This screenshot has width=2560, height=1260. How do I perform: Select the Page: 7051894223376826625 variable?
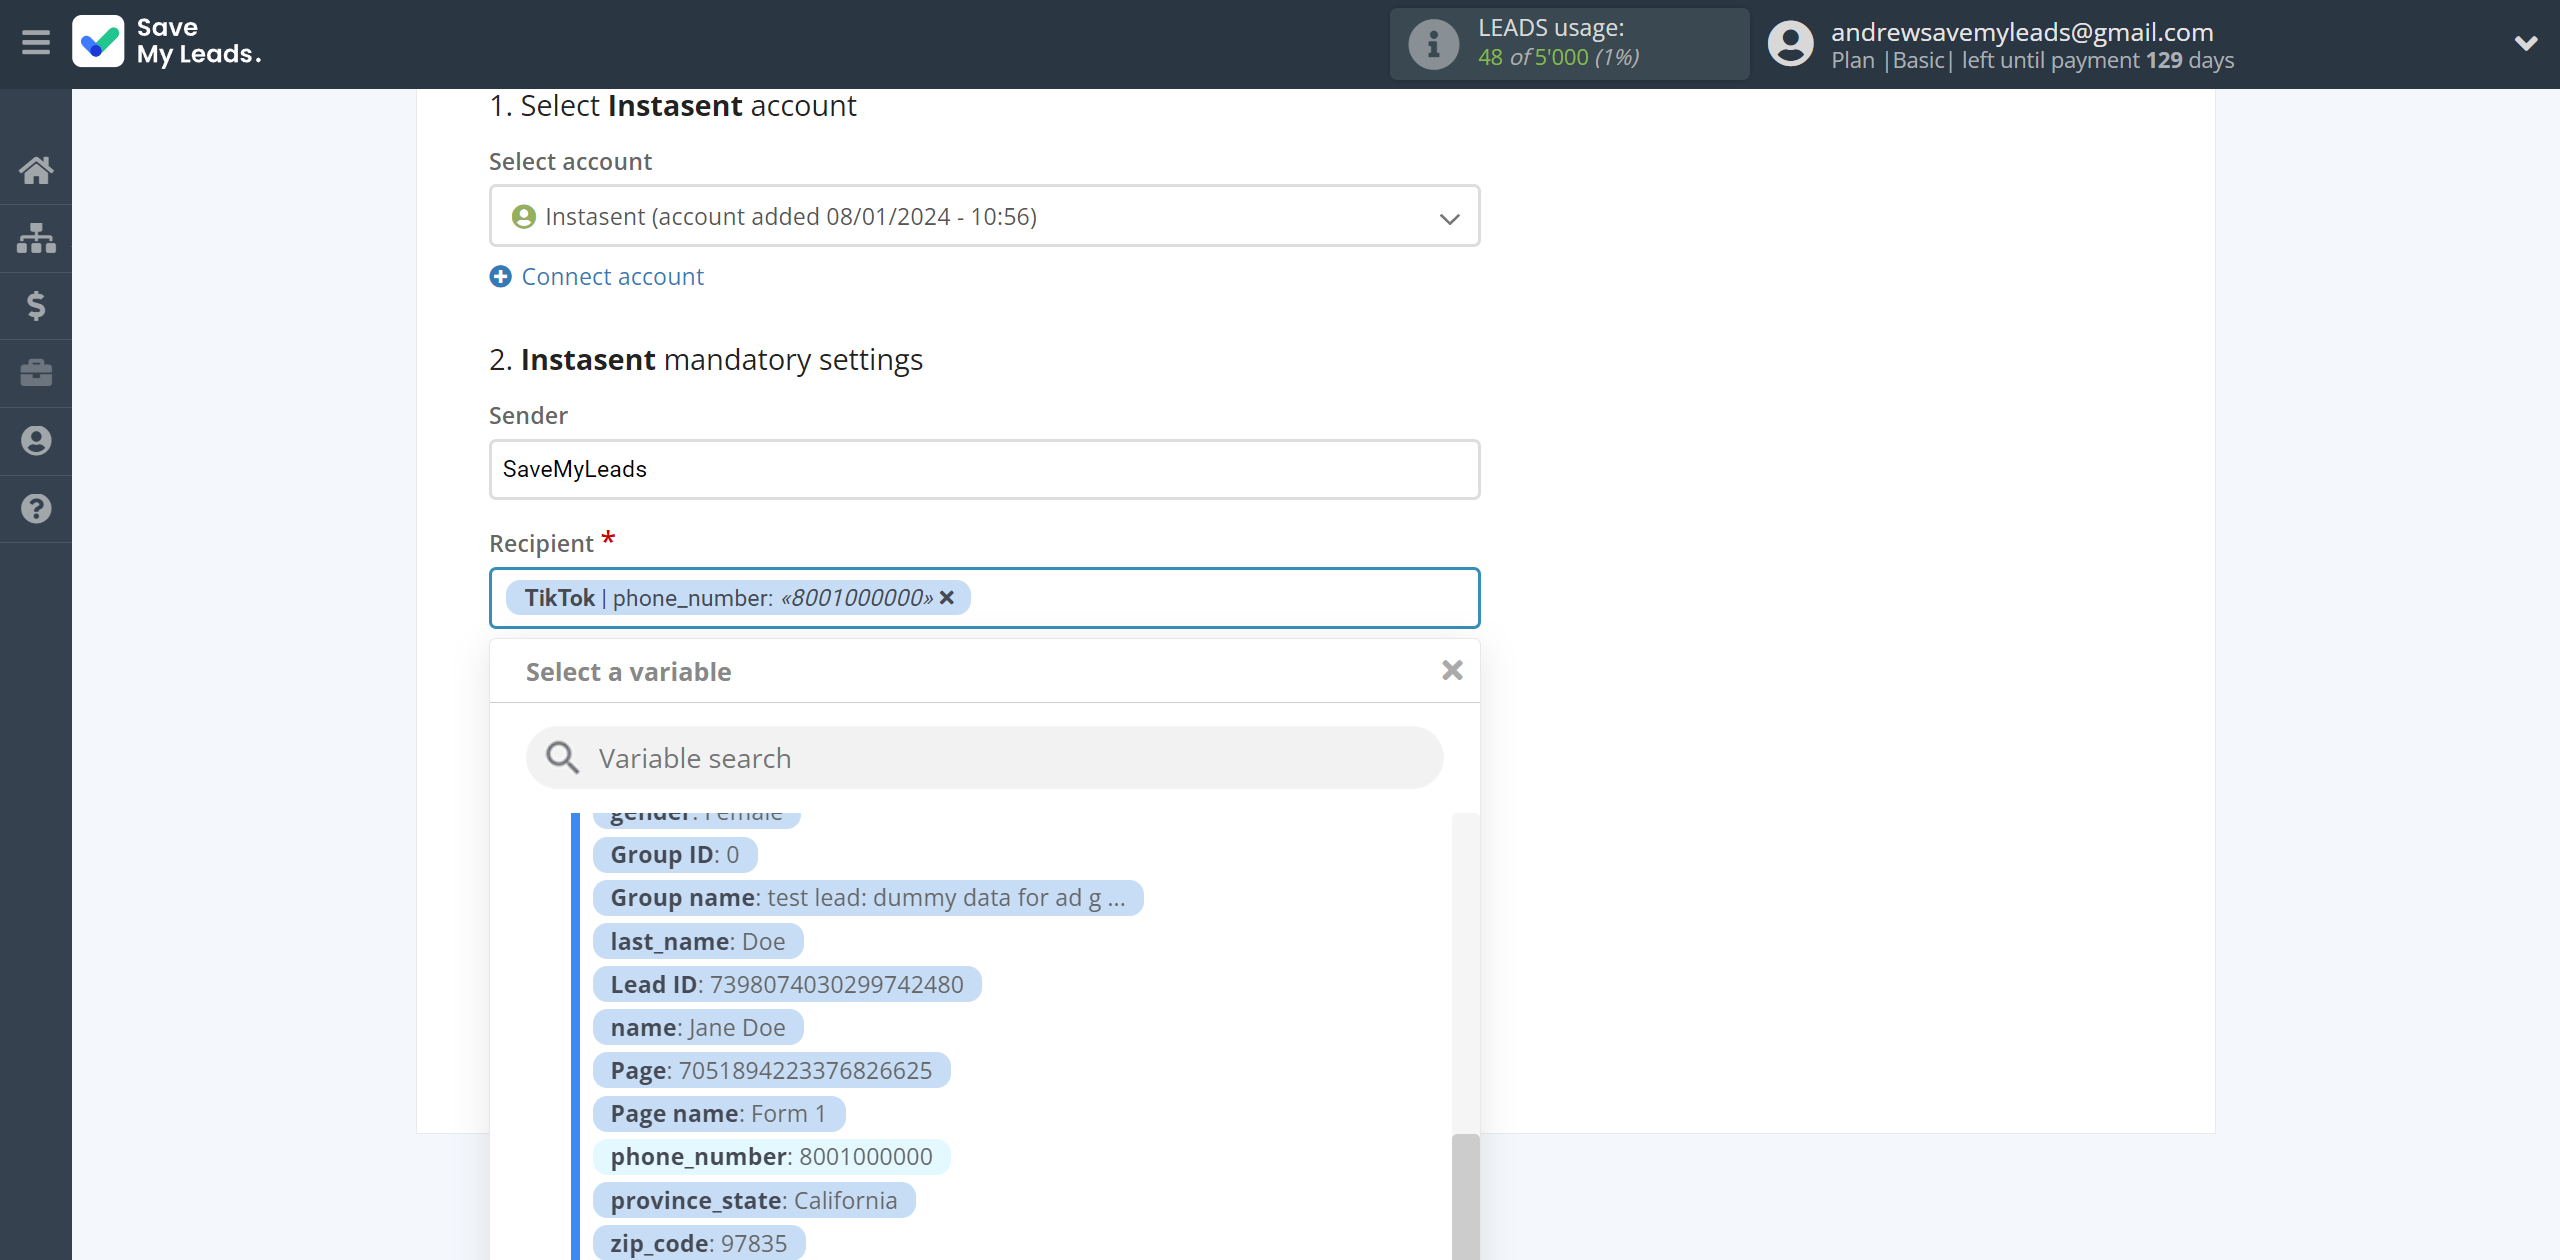pos(771,1070)
